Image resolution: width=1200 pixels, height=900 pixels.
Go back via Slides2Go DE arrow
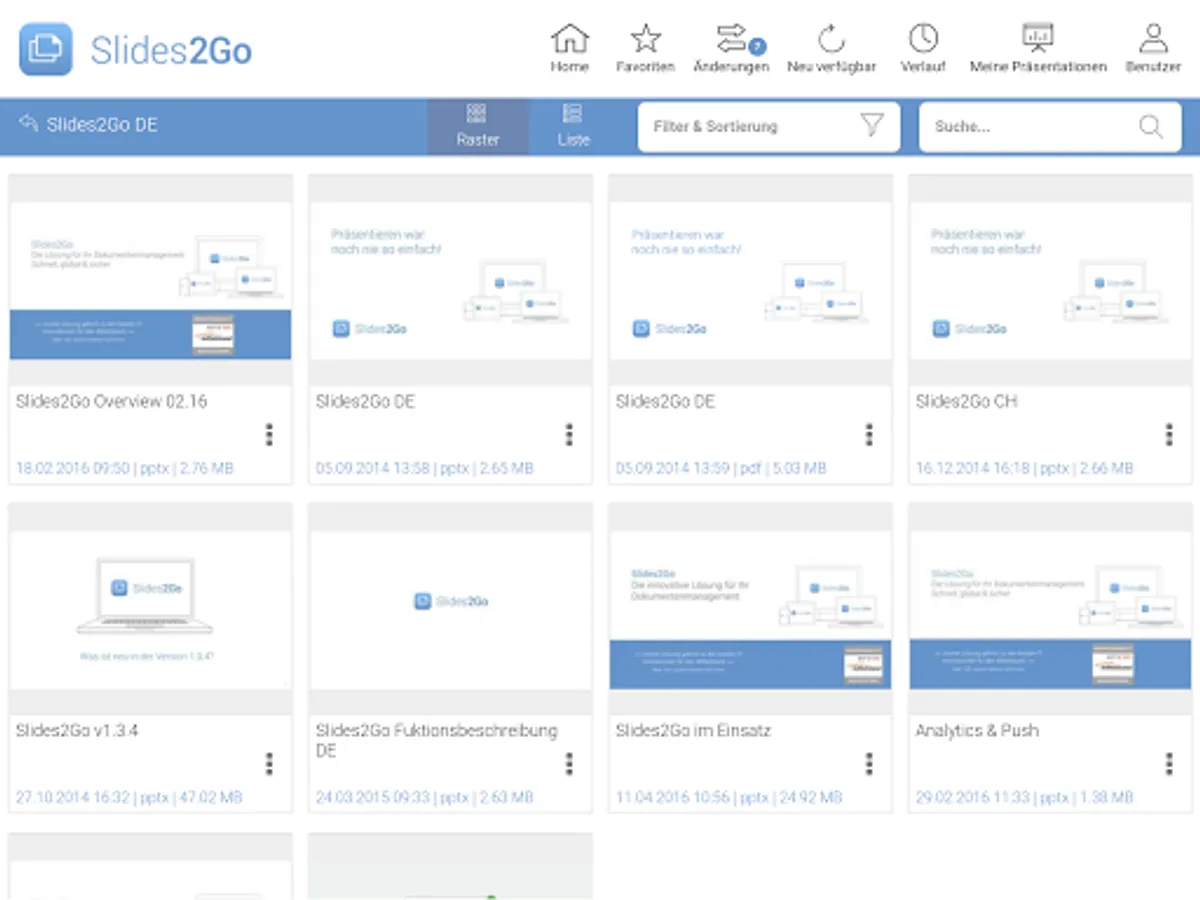coord(28,125)
